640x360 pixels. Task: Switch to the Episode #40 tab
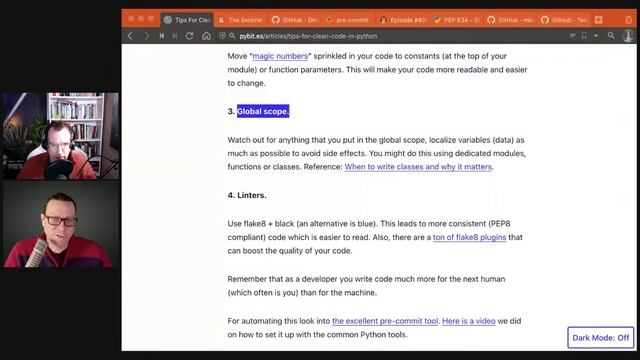tap(402, 20)
